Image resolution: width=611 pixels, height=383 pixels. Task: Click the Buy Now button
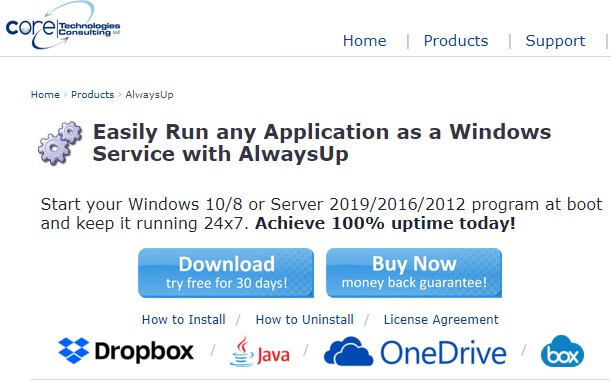point(414,273)
